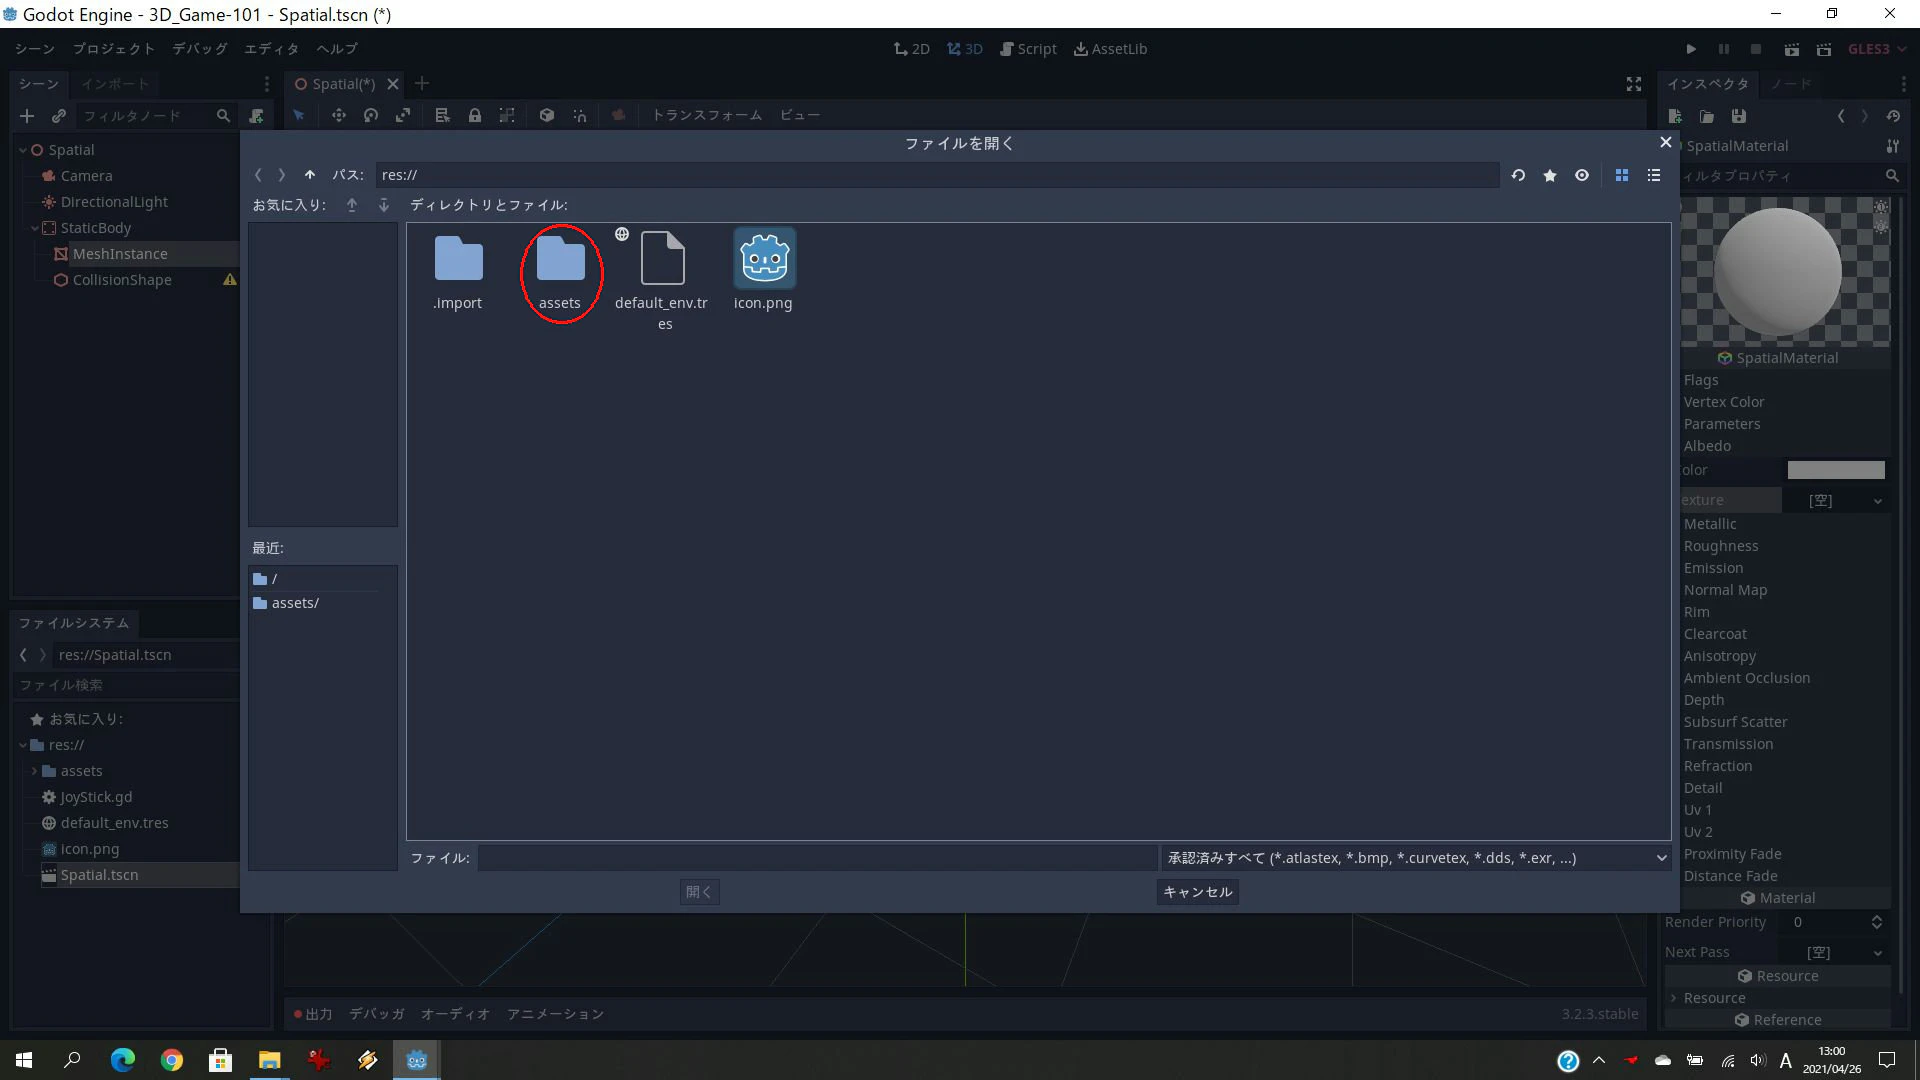Collapse the Spatial root node
The width and height of the screenshot is (1920, 1080).
coord(22,150)
